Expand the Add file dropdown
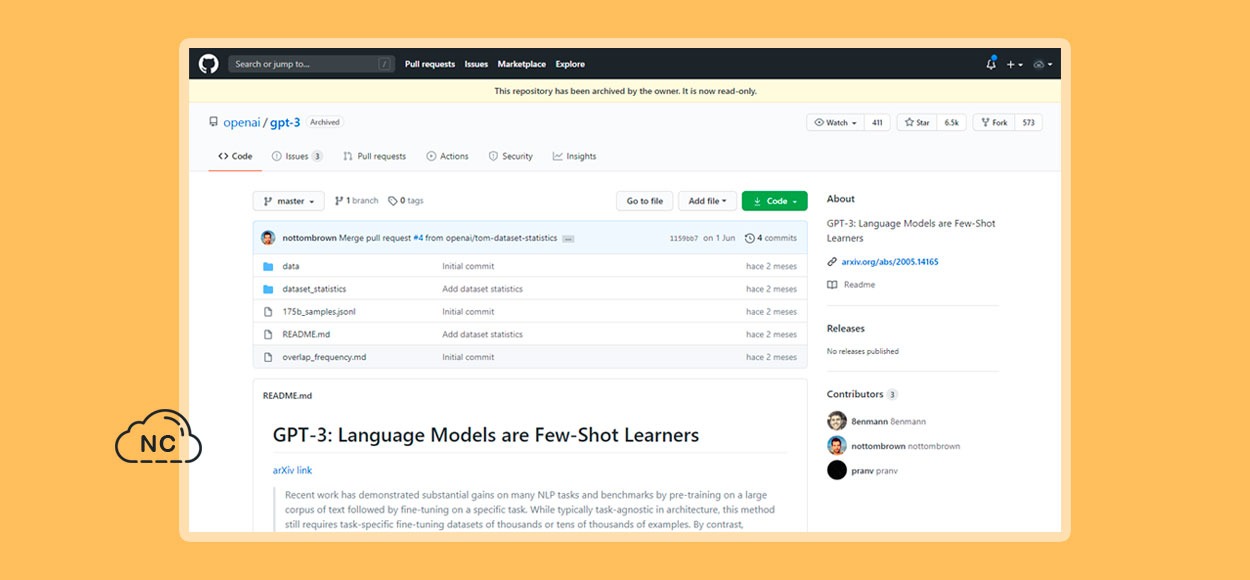The width and height of the screenshot is (1250, 580). coord(708,201)
